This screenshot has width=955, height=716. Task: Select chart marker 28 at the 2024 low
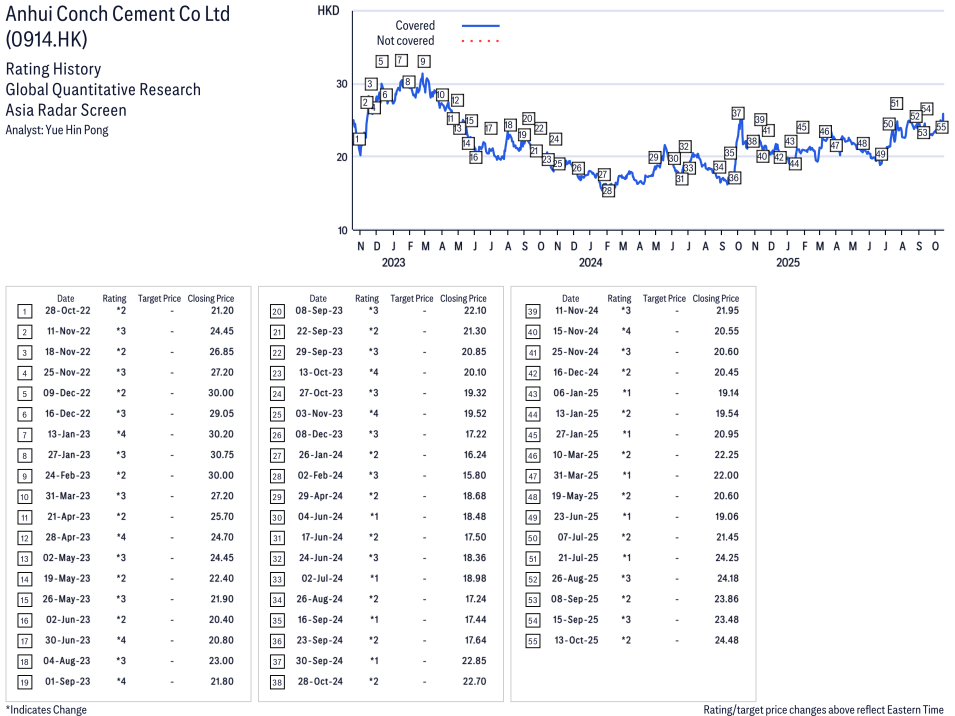(x=608, y=190)
